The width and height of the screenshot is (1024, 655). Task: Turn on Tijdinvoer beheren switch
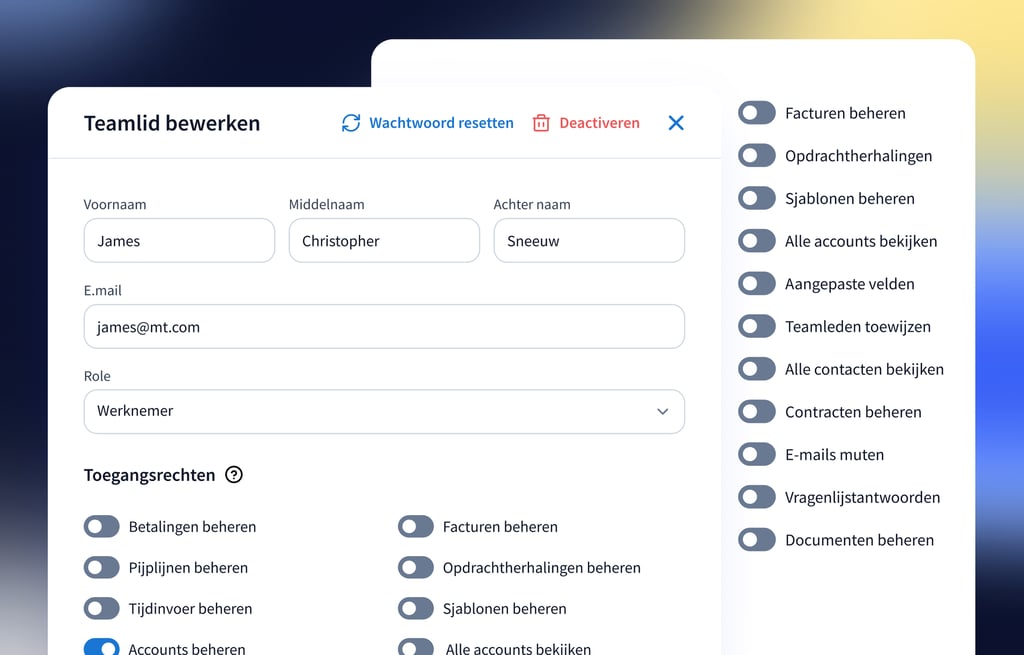(102, 609)
